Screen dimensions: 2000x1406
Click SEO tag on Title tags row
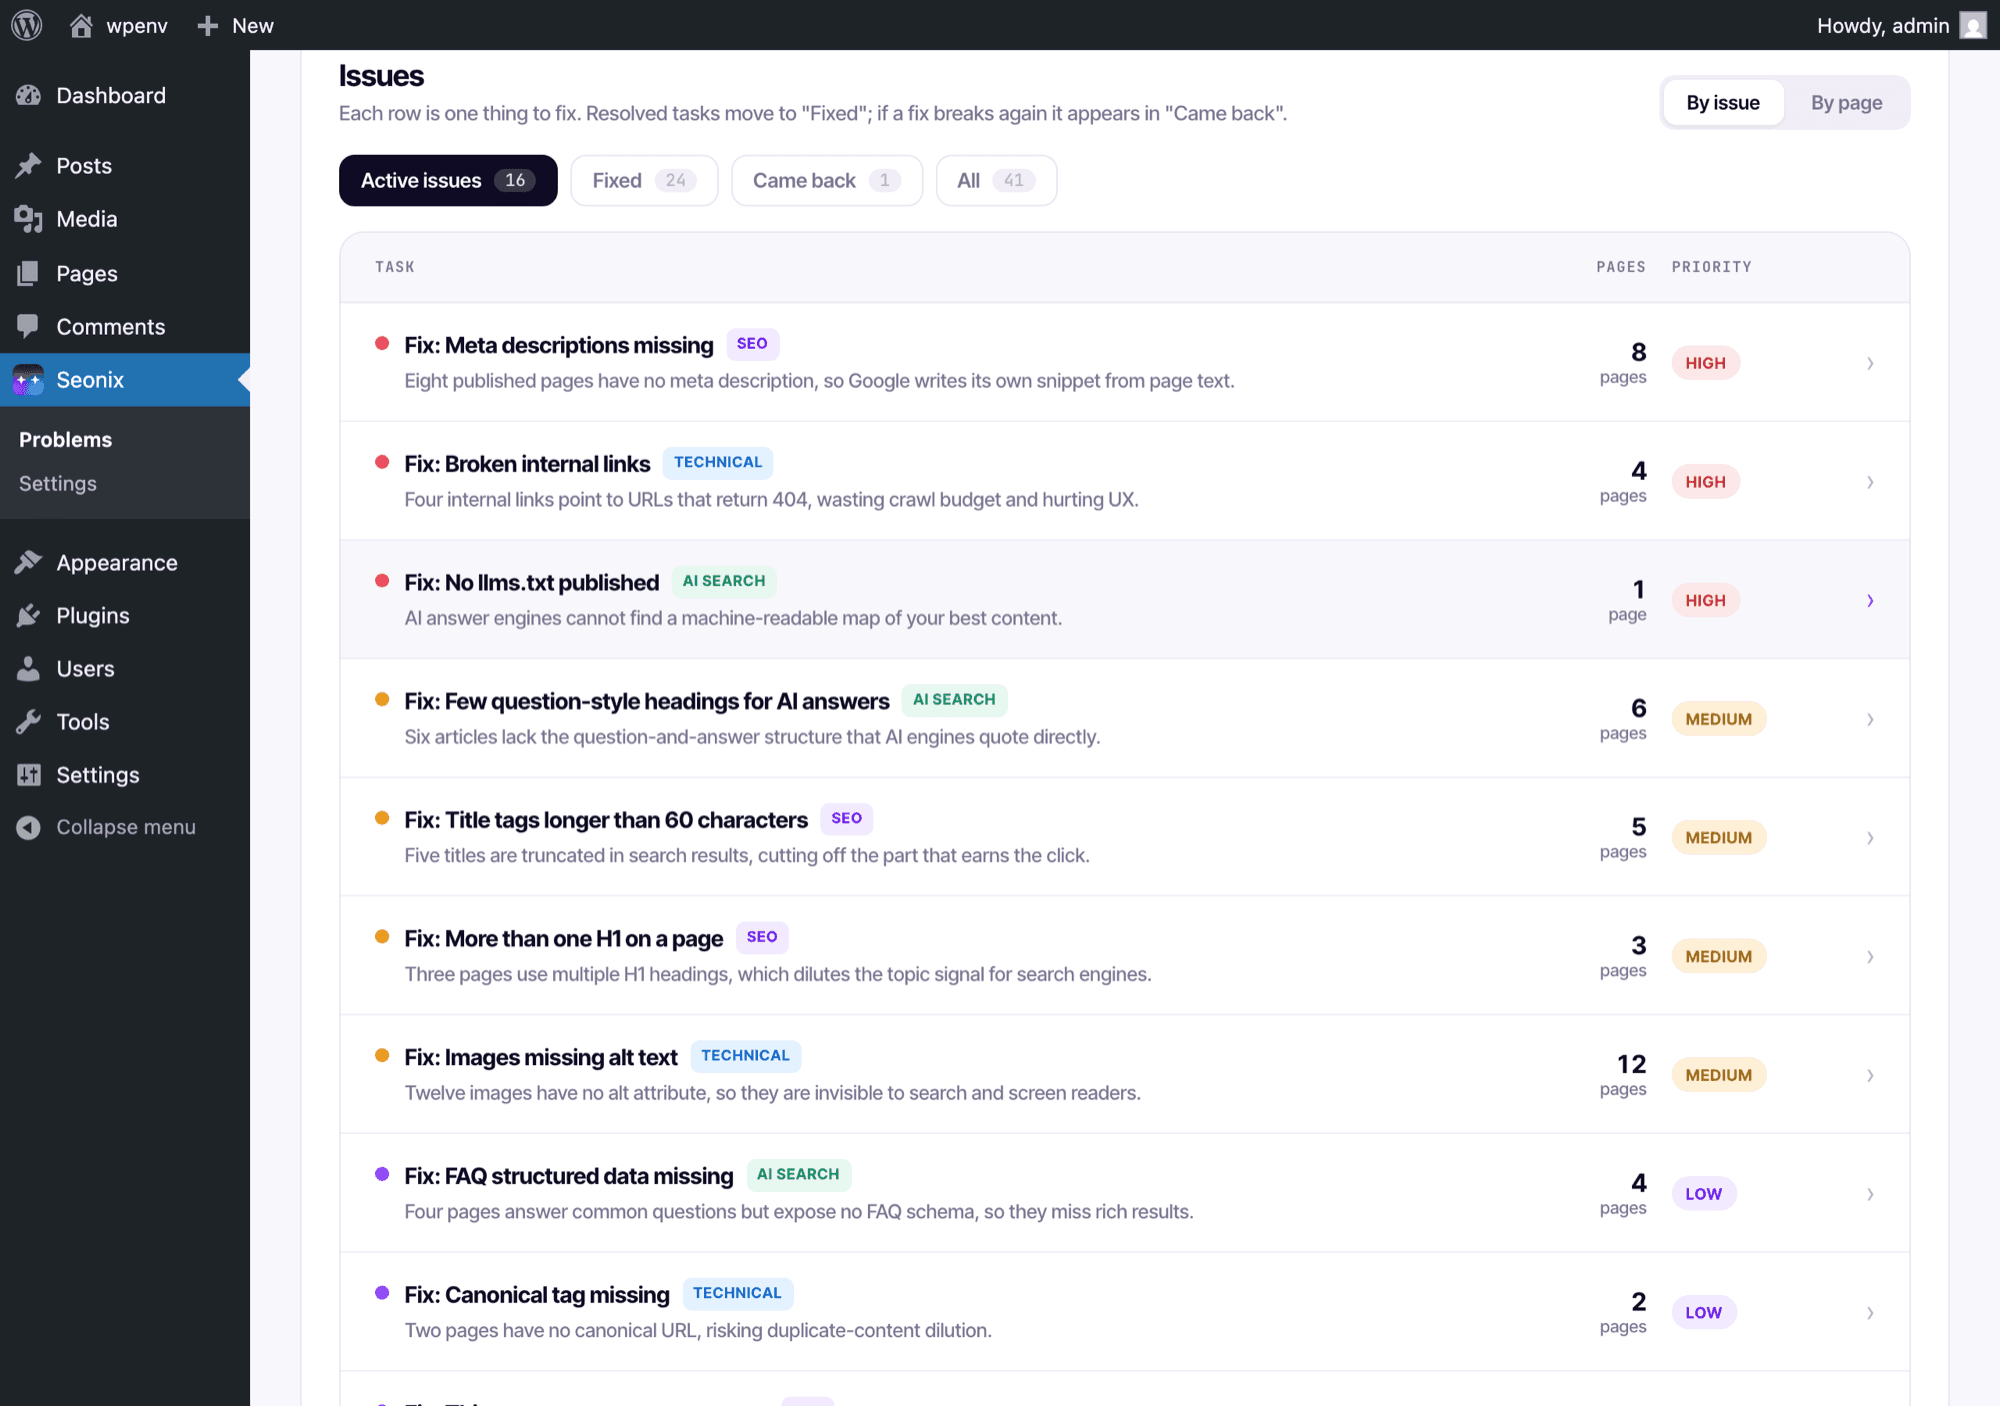[846, 819]
